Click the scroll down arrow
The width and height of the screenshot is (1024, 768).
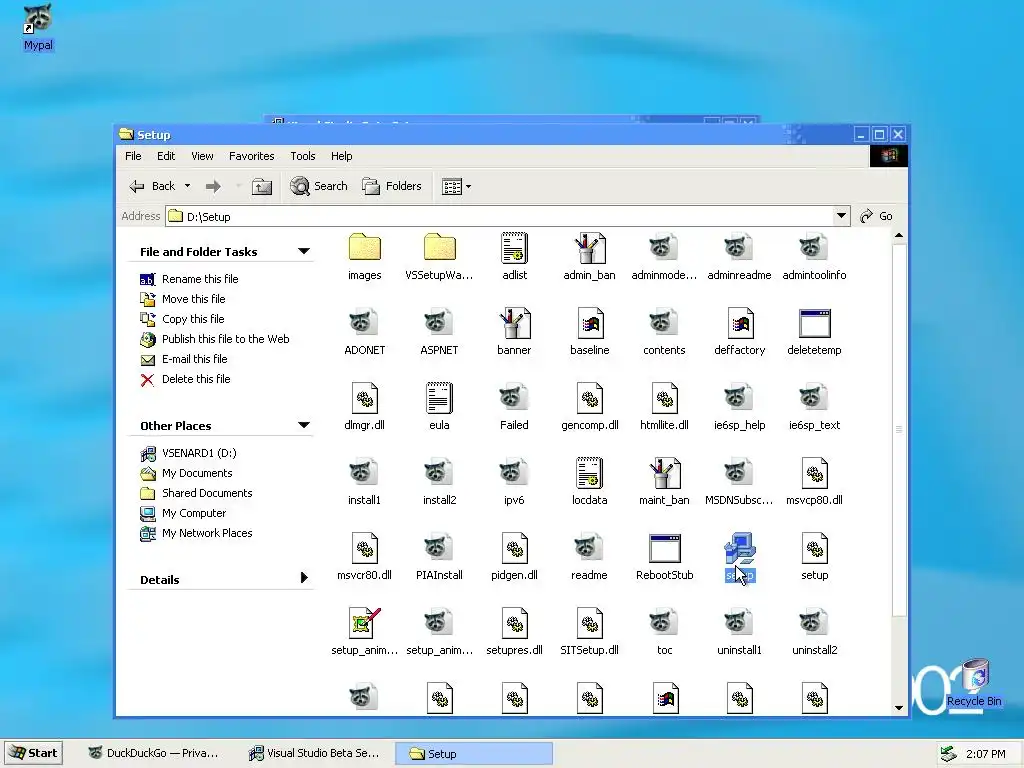pos(899,708)
